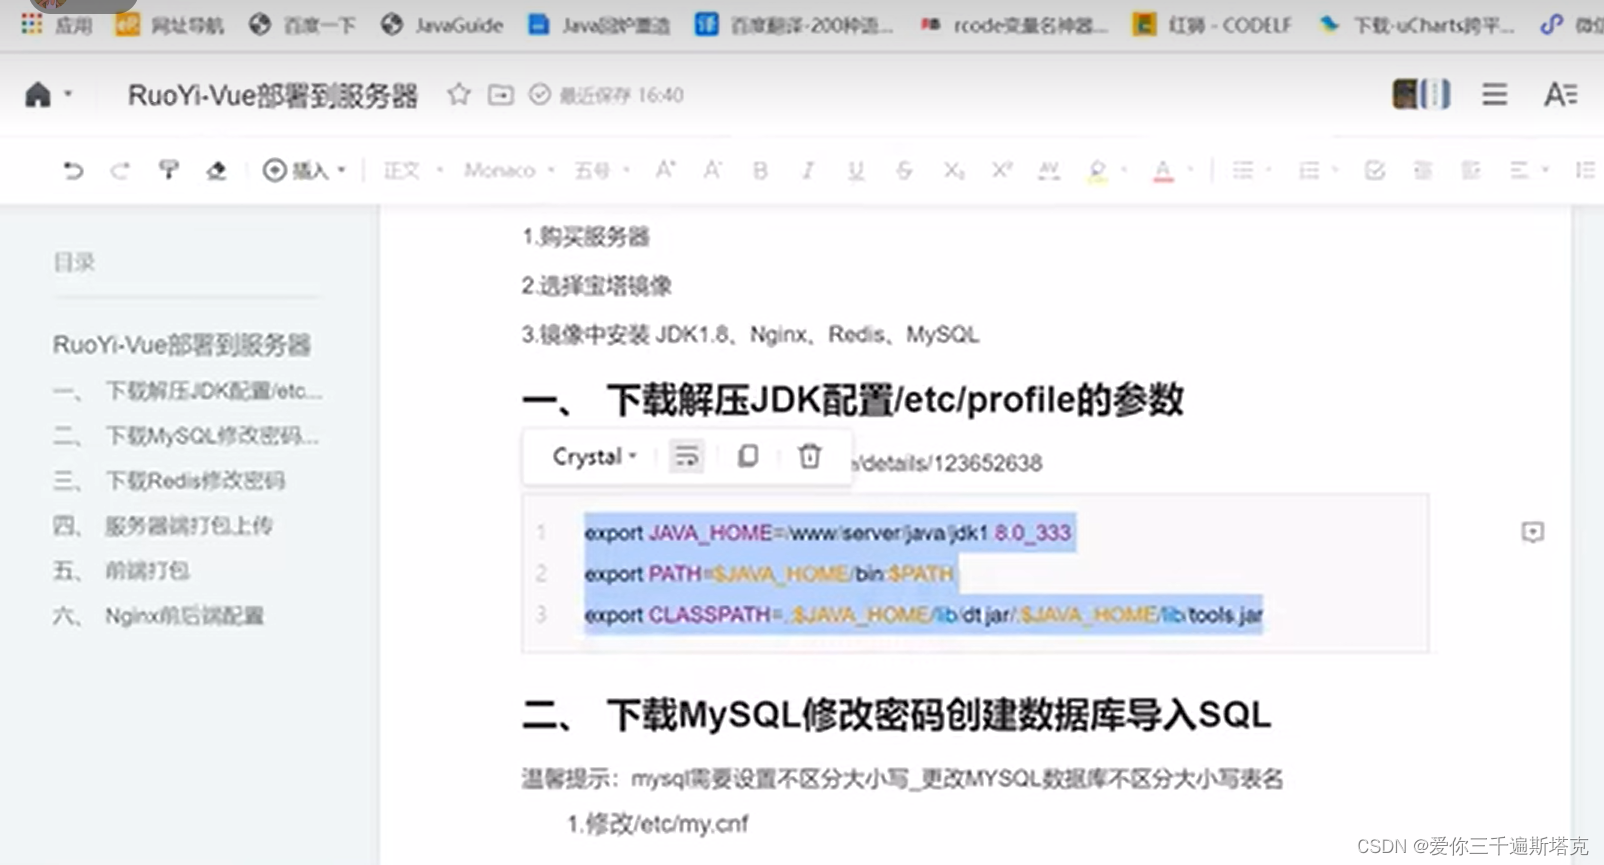This screenshot has height=865, width=1604.
Task: Copy the code block contents
Action: click(748, 456)
